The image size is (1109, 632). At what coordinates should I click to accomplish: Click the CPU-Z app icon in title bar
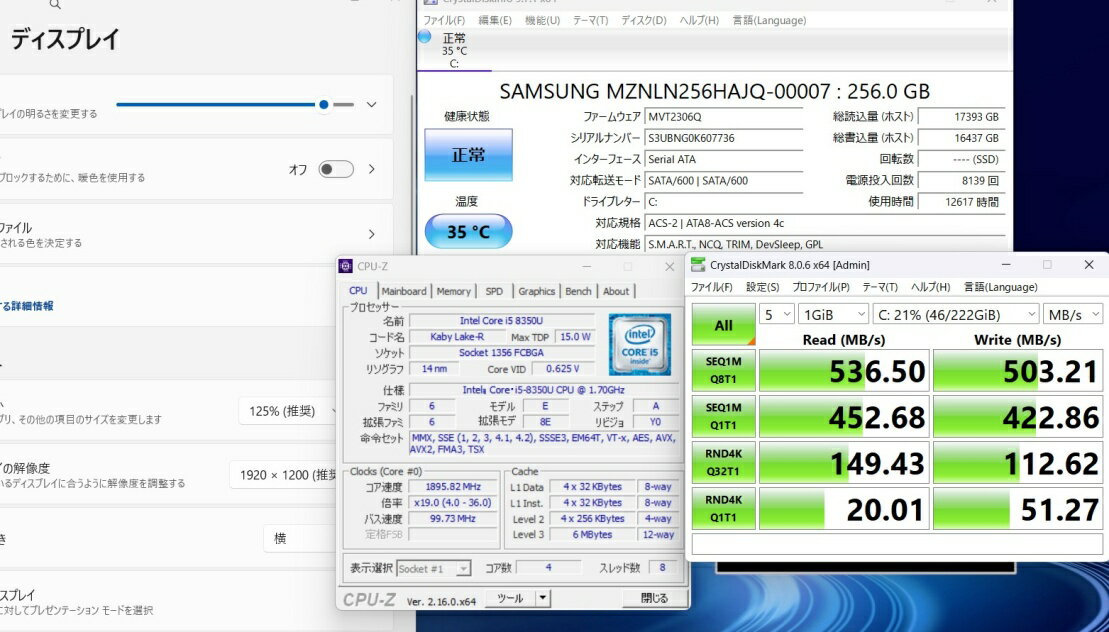[x=347, y=266]
